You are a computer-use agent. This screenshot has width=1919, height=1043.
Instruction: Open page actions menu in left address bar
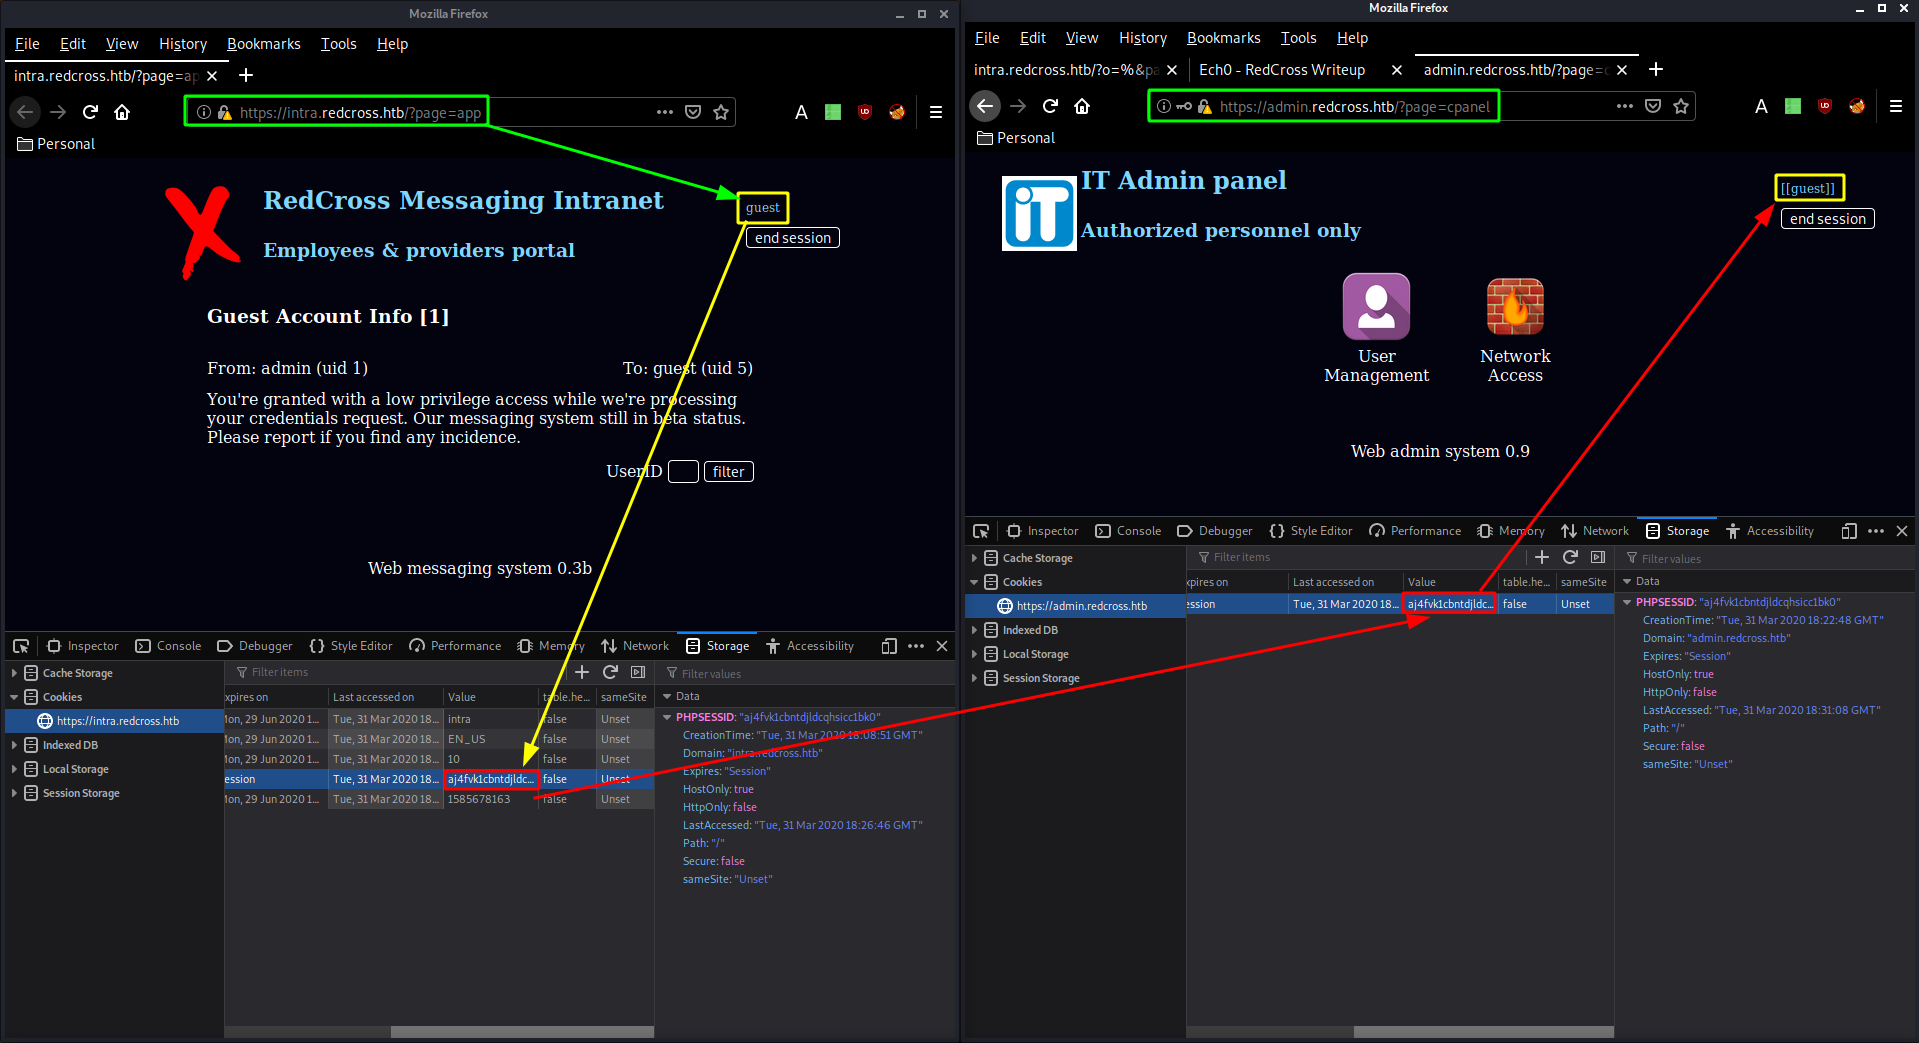pos(665,112)
